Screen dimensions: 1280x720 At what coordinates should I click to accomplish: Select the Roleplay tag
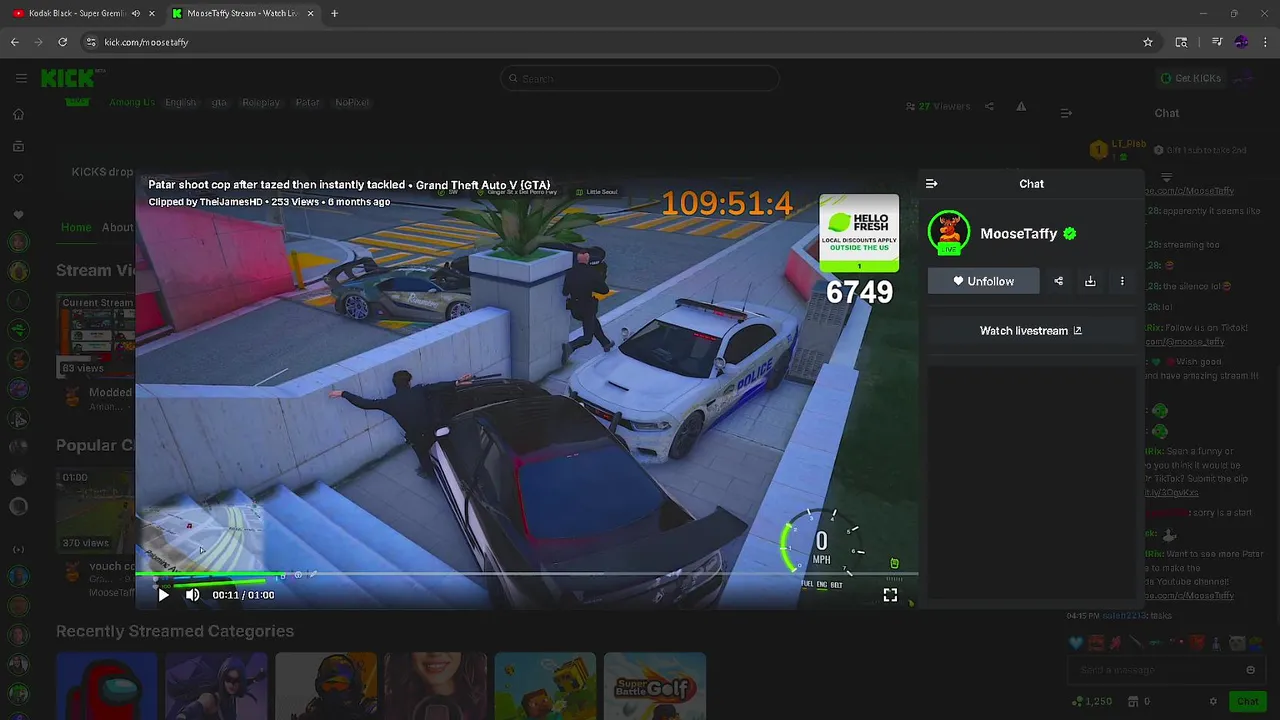pos(261,102)
